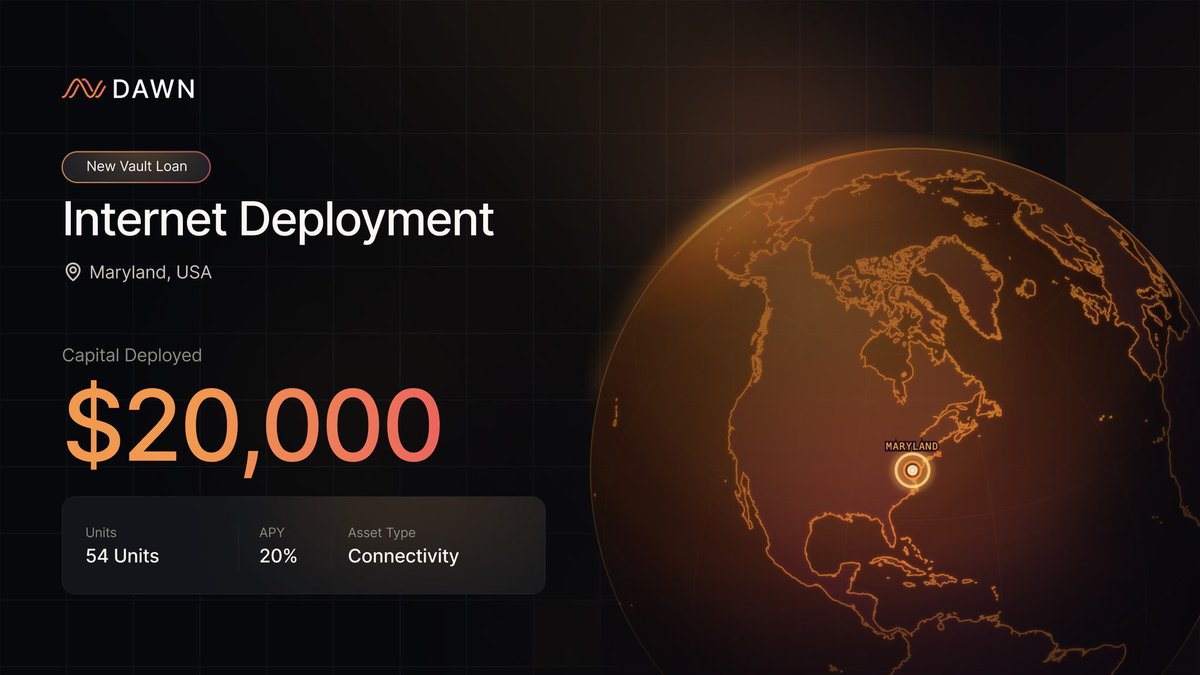Click the APY label
Viewport: 1200px width, 675px height.
pyautogui.click(x=272, y=533)
